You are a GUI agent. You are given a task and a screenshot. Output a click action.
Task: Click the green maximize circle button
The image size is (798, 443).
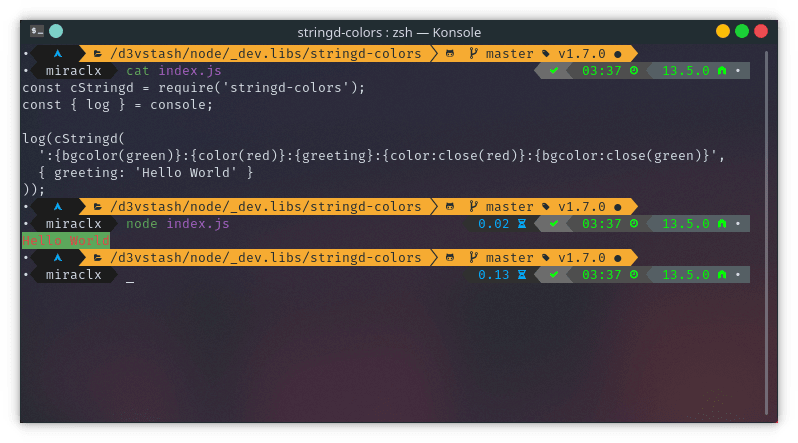(742, 31)
